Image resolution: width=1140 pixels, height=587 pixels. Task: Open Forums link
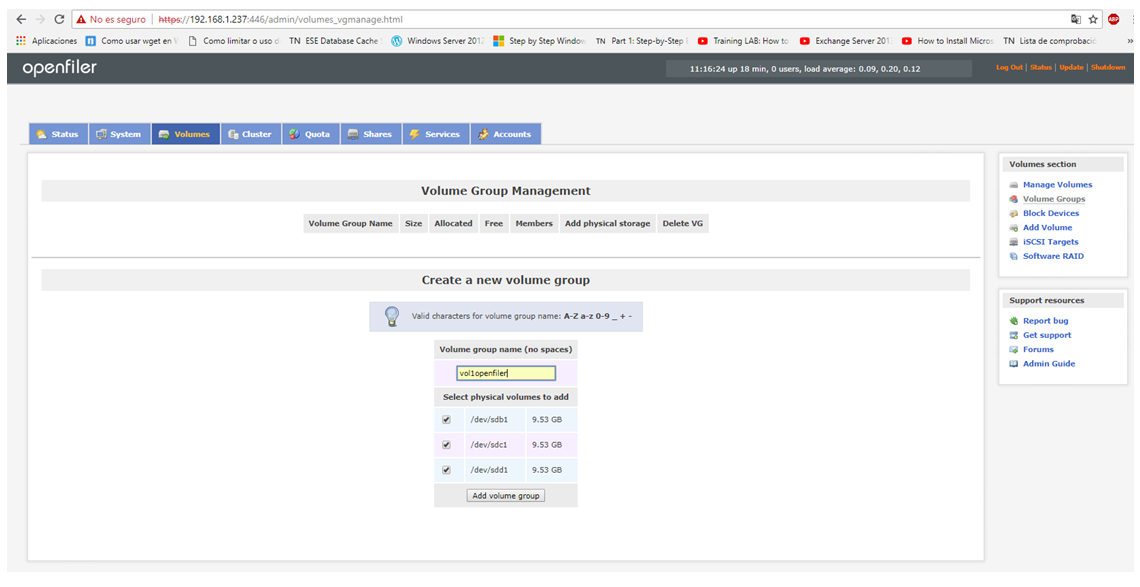pos(1038,350)
